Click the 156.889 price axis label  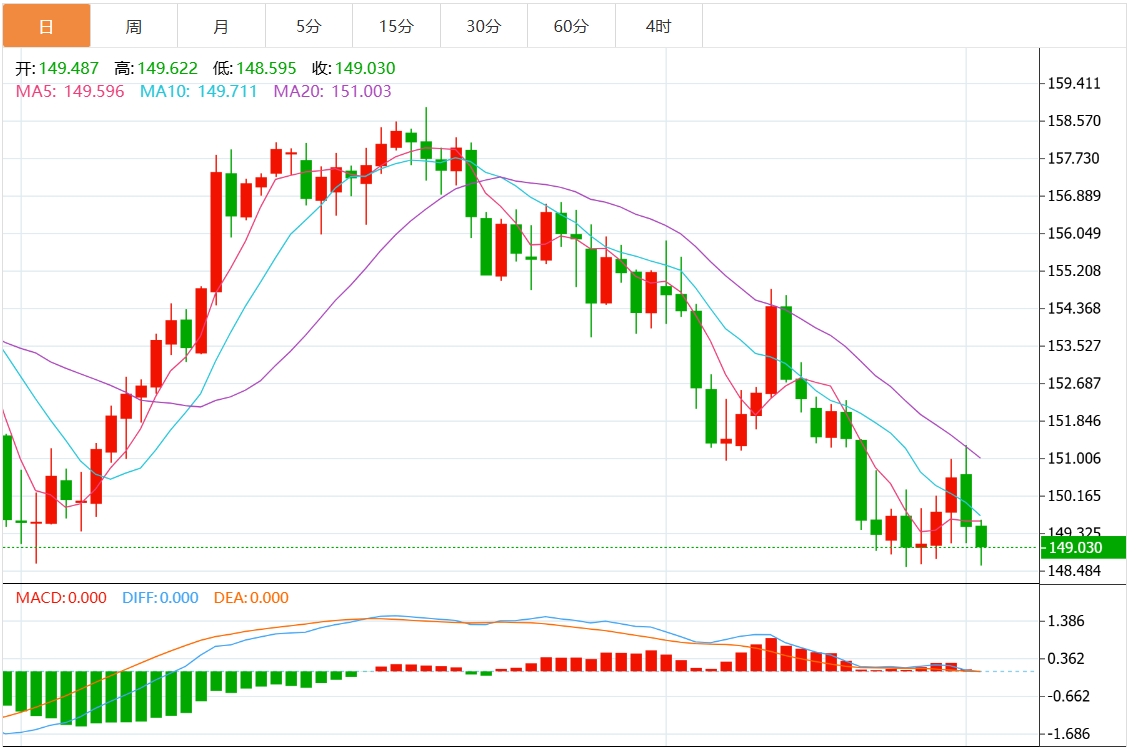click(x=1074, y=196)
